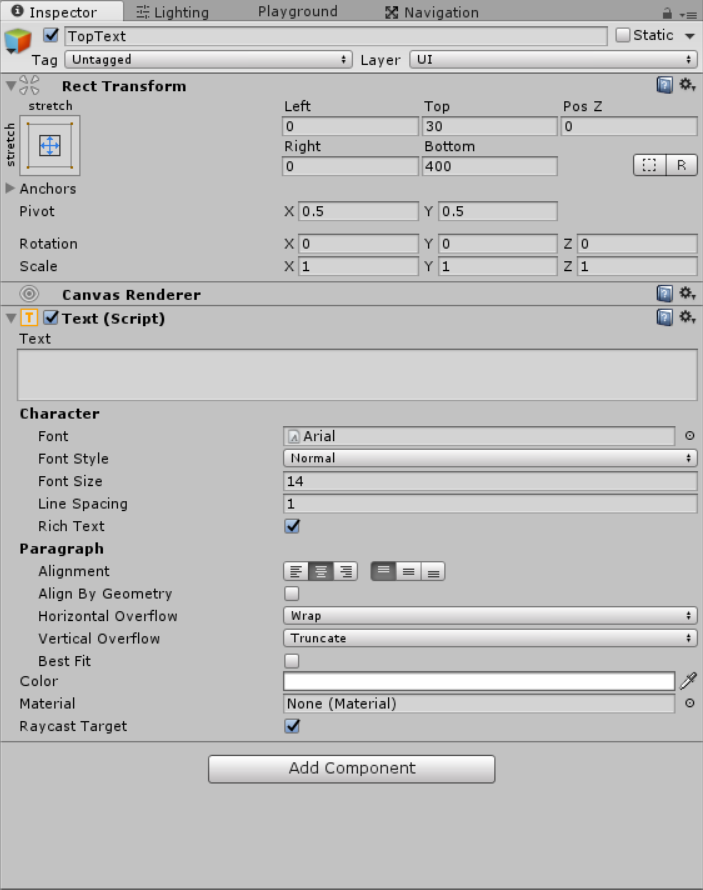Set vertical alignment to middle
This screenshot has height=890, width=703.
coord(408,571)
